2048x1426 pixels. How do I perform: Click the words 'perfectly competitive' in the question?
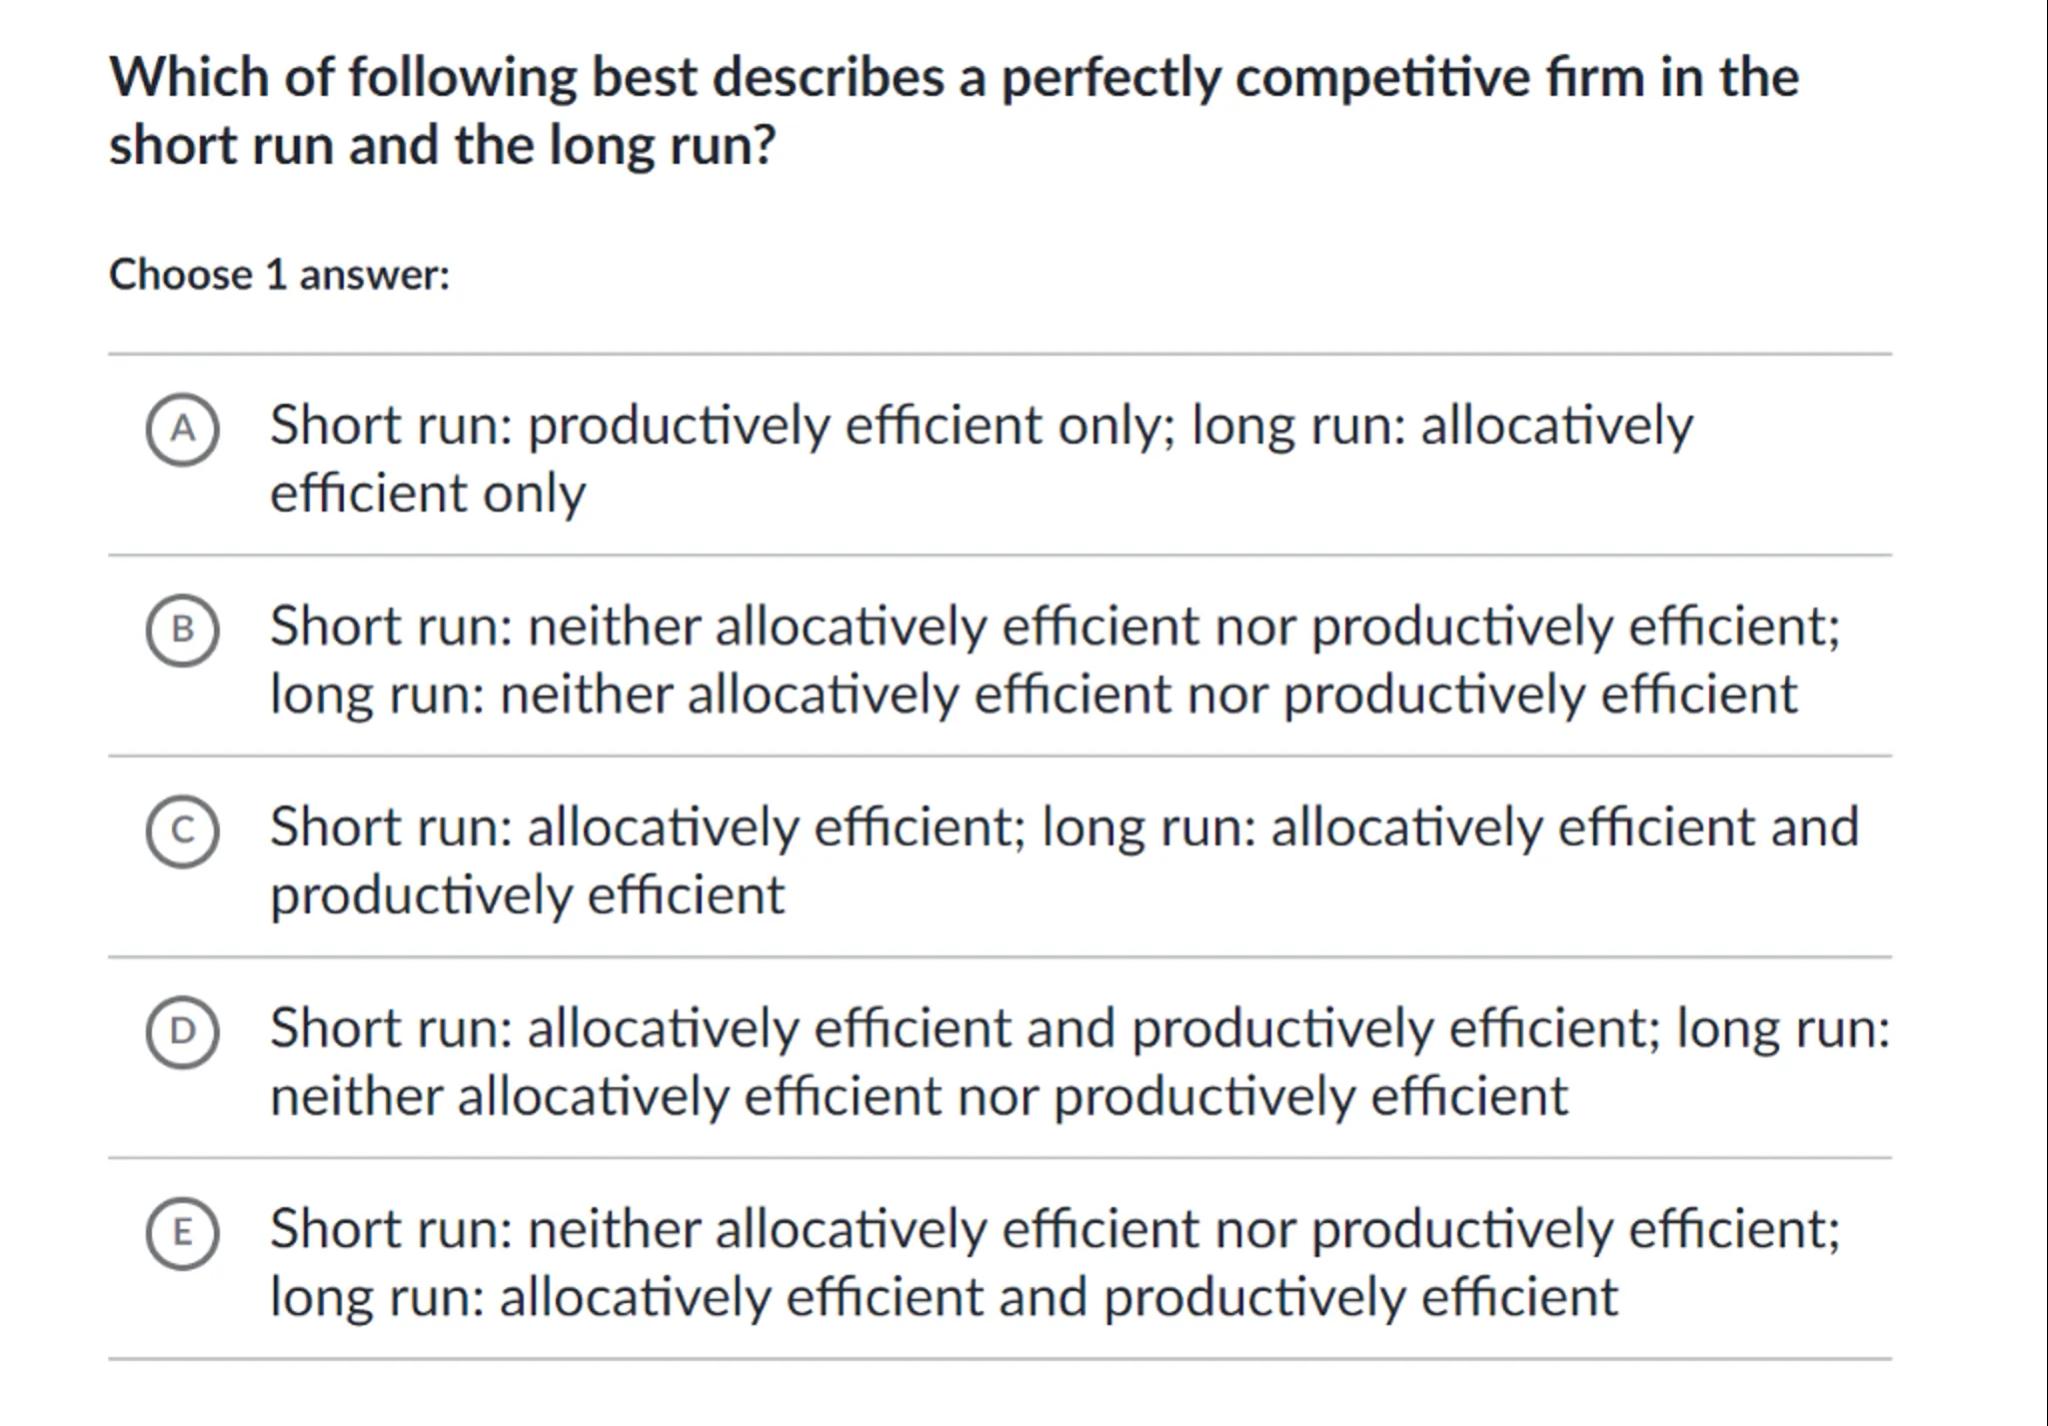point(1264,78)
